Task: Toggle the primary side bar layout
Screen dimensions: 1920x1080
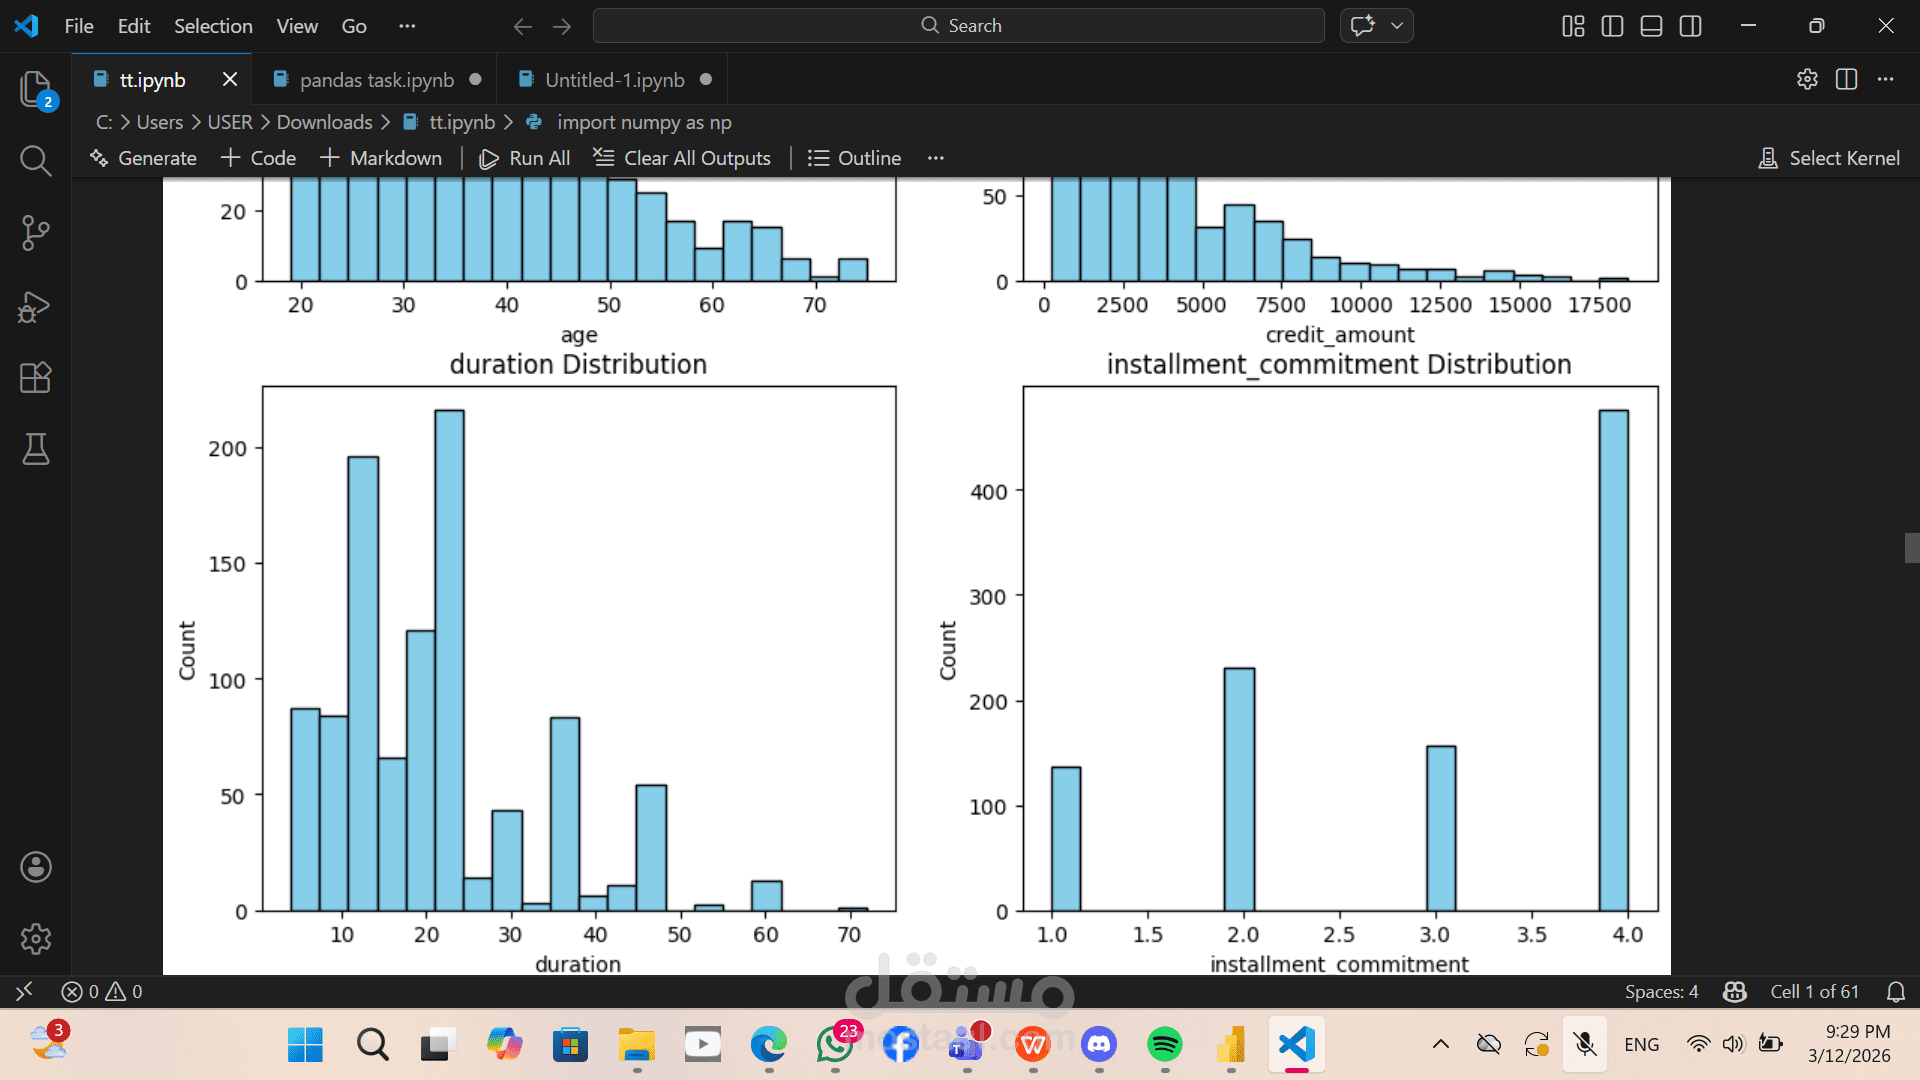Action: [1612, 26]
